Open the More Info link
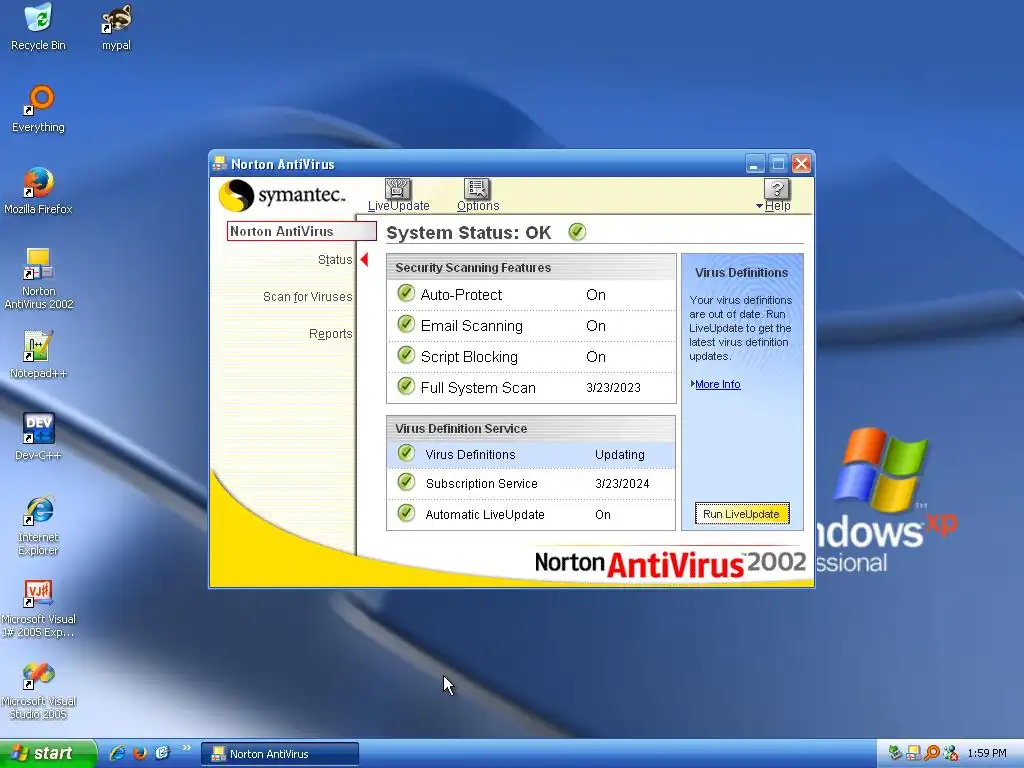Image resolution: width=1024 pixels, height=768 pixels. (x=718, y=384)
